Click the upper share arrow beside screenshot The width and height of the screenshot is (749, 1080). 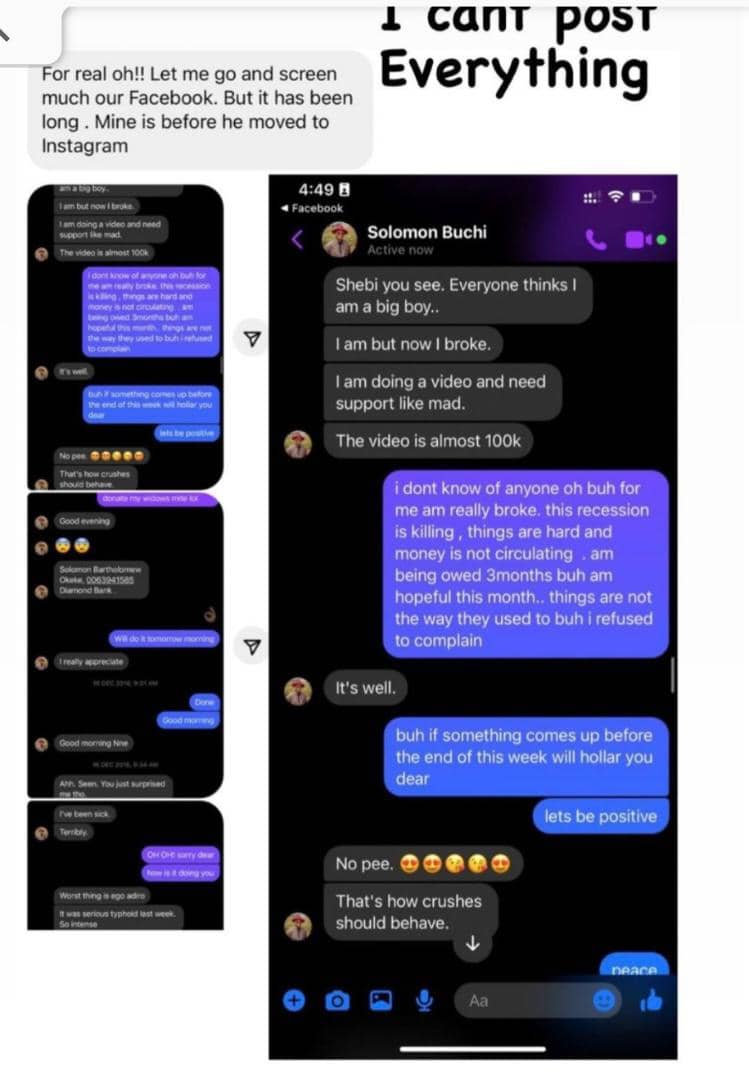[x=253, y=338]
